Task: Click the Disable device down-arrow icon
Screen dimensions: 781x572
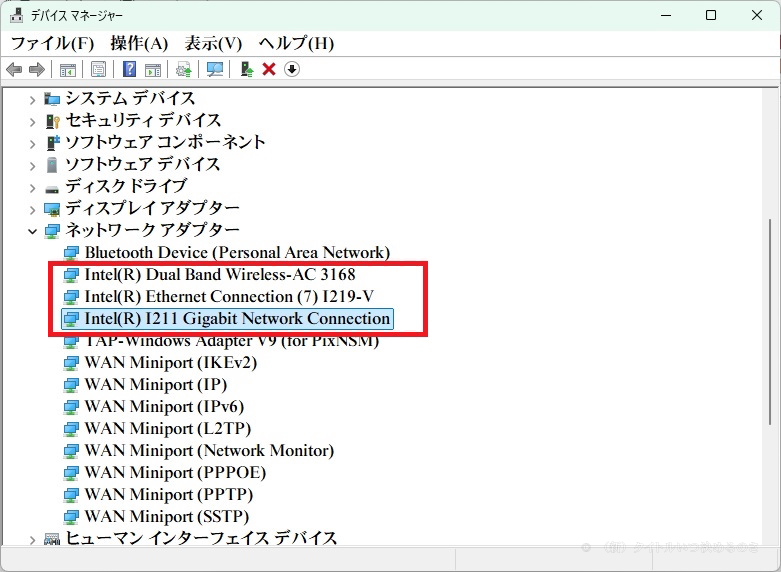Action: tap(292, 69)
